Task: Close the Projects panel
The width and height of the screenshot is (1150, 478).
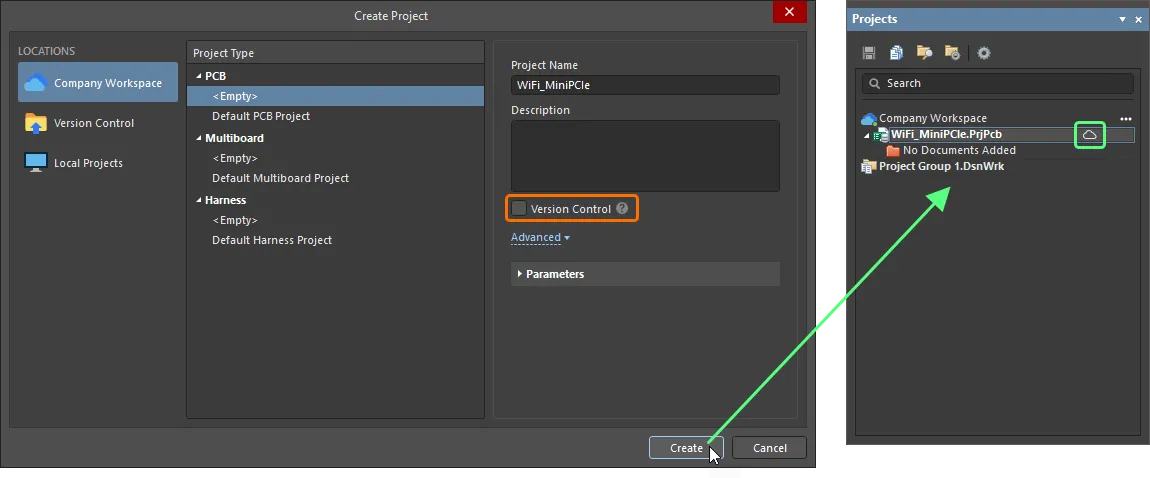Action: point(1139,20)
